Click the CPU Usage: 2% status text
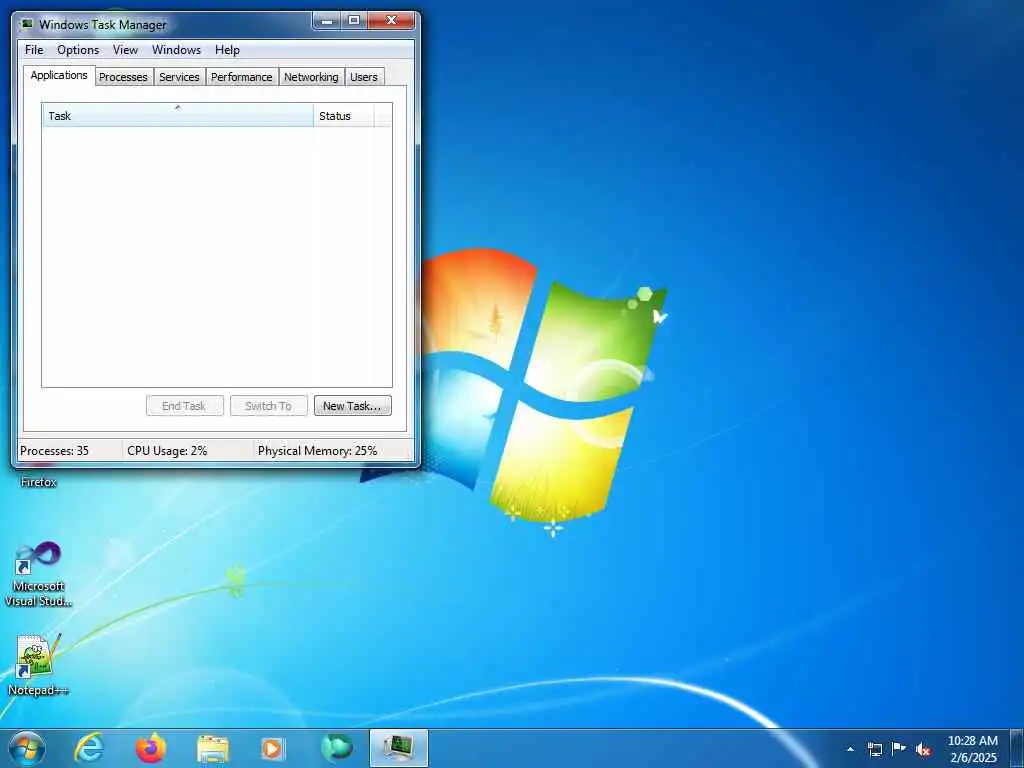Viewport: 1024px width, 768px height. (x=167, y=451)
